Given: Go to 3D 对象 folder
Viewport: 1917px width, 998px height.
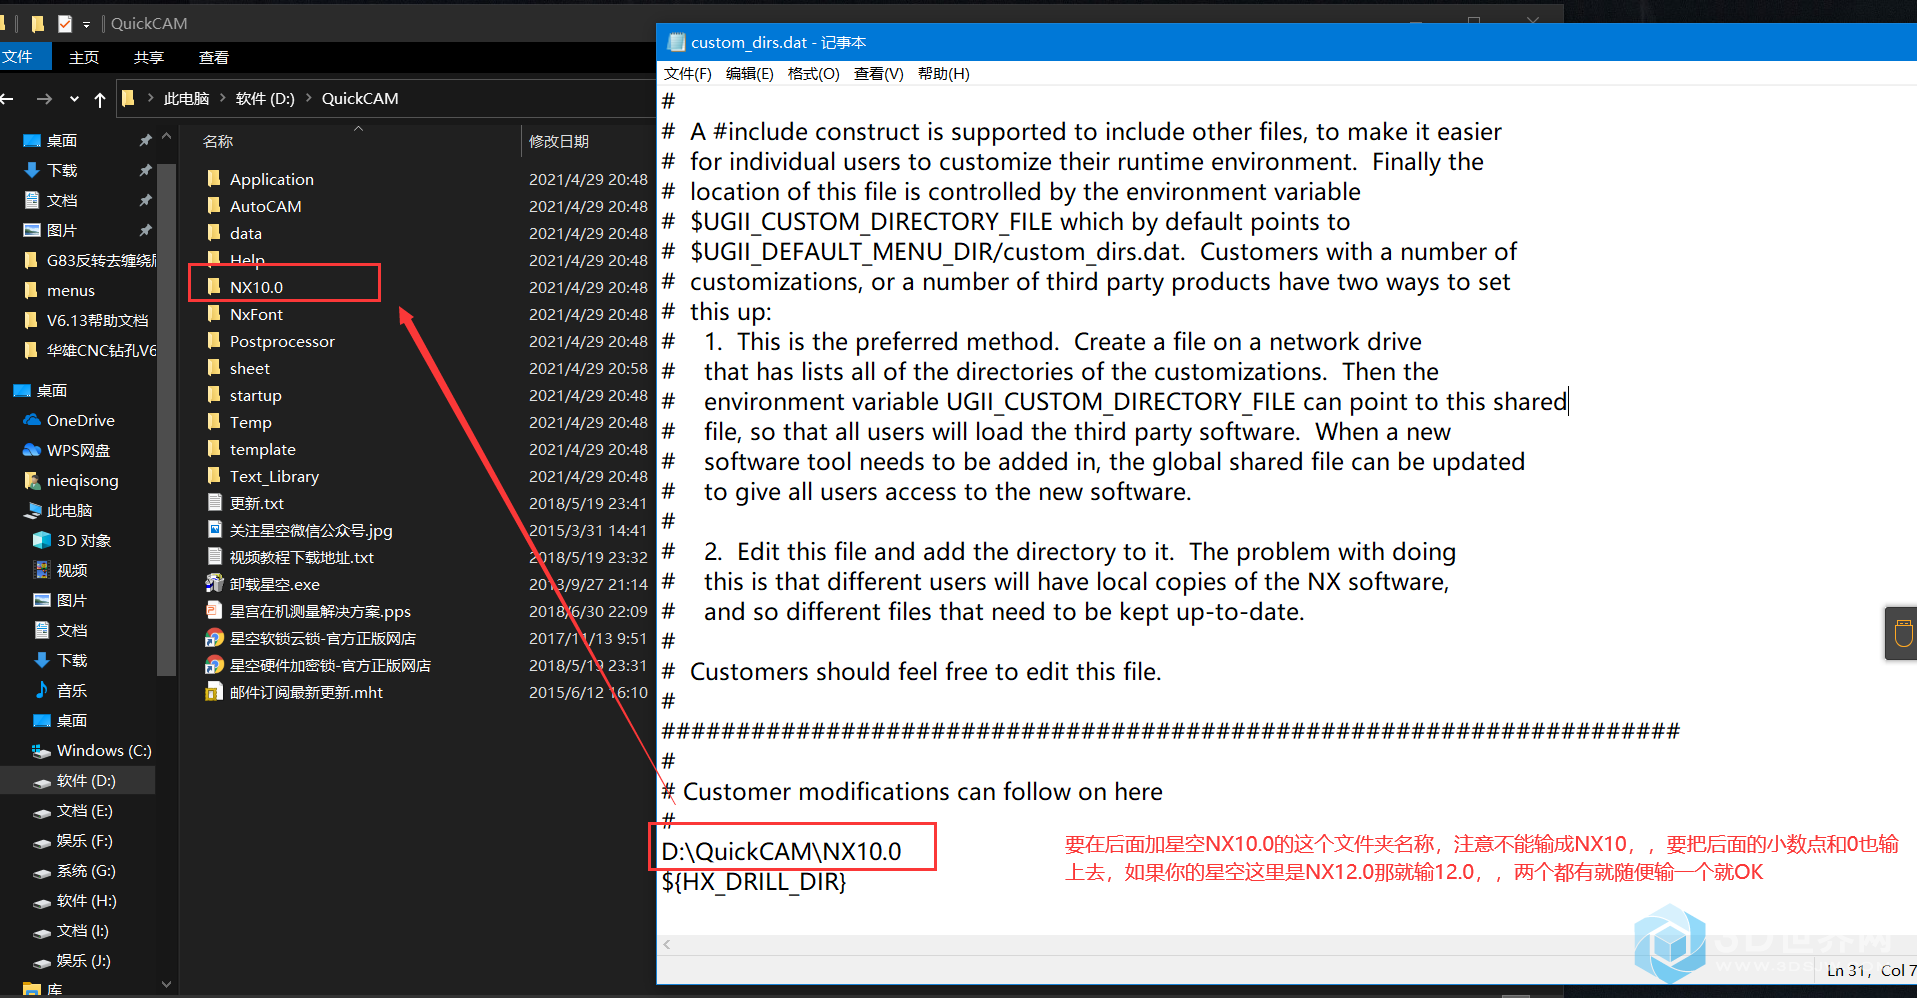Looking at the screenshot, I should click(83, 540).
